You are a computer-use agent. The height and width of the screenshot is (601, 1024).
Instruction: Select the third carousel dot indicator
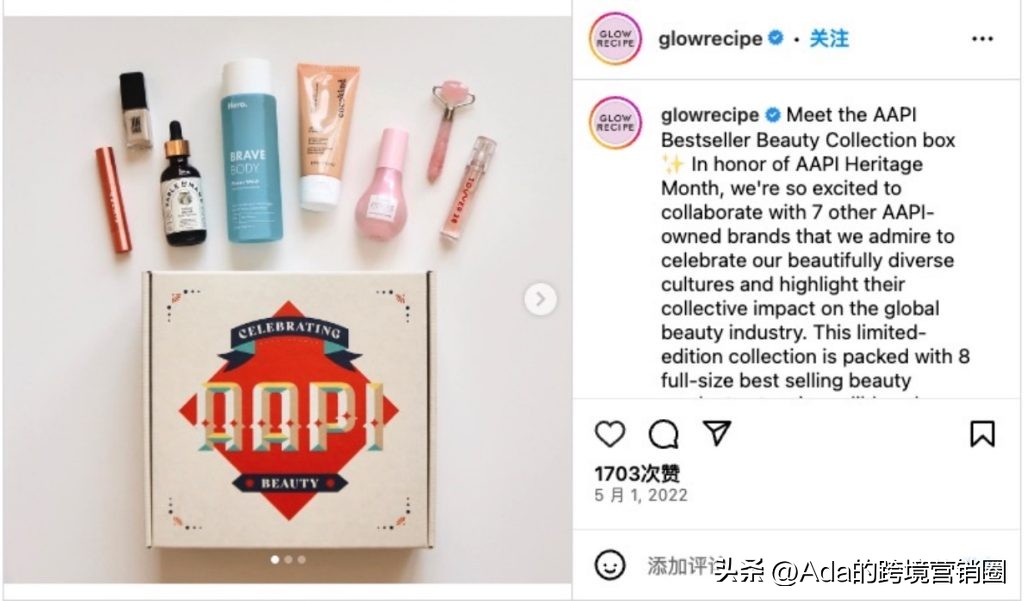point(301,560)
